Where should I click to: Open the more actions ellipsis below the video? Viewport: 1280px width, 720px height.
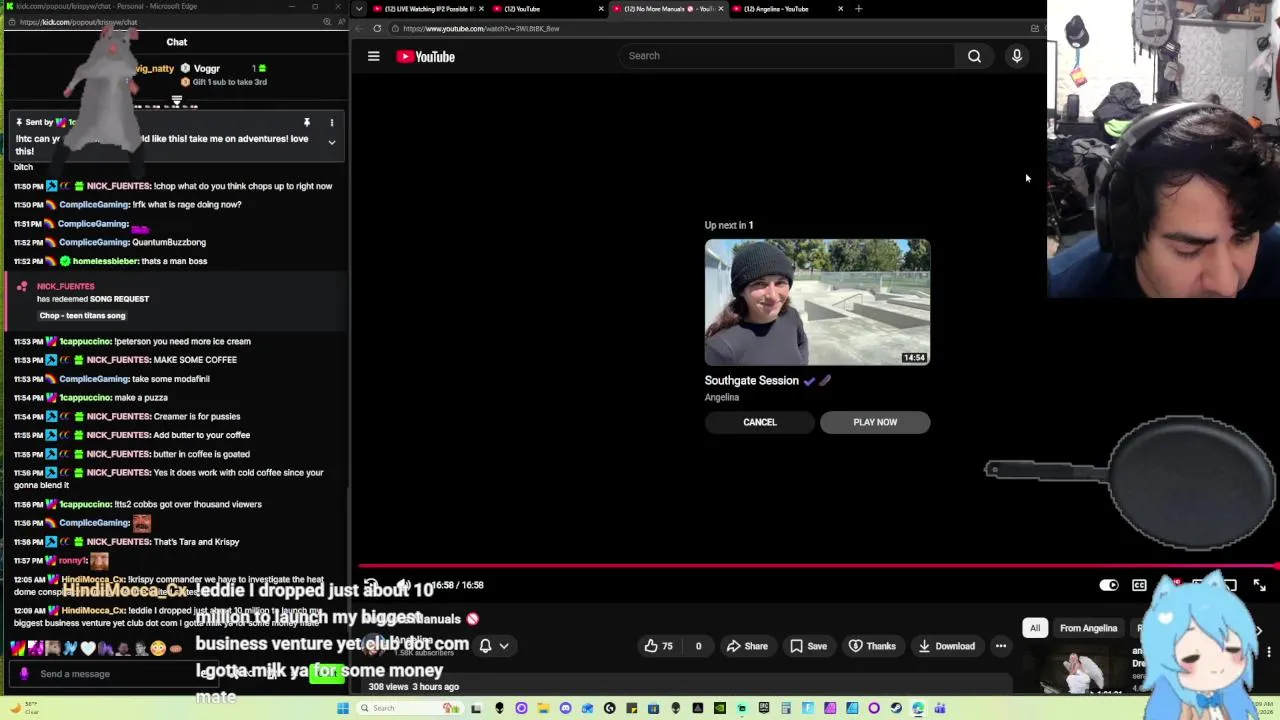coord(1000,646)
